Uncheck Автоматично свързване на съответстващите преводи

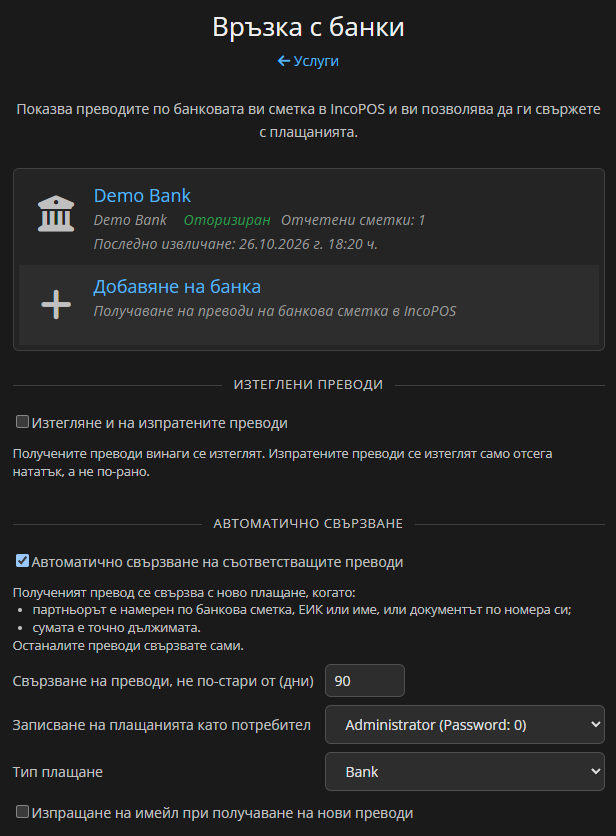tap(22, 561)
